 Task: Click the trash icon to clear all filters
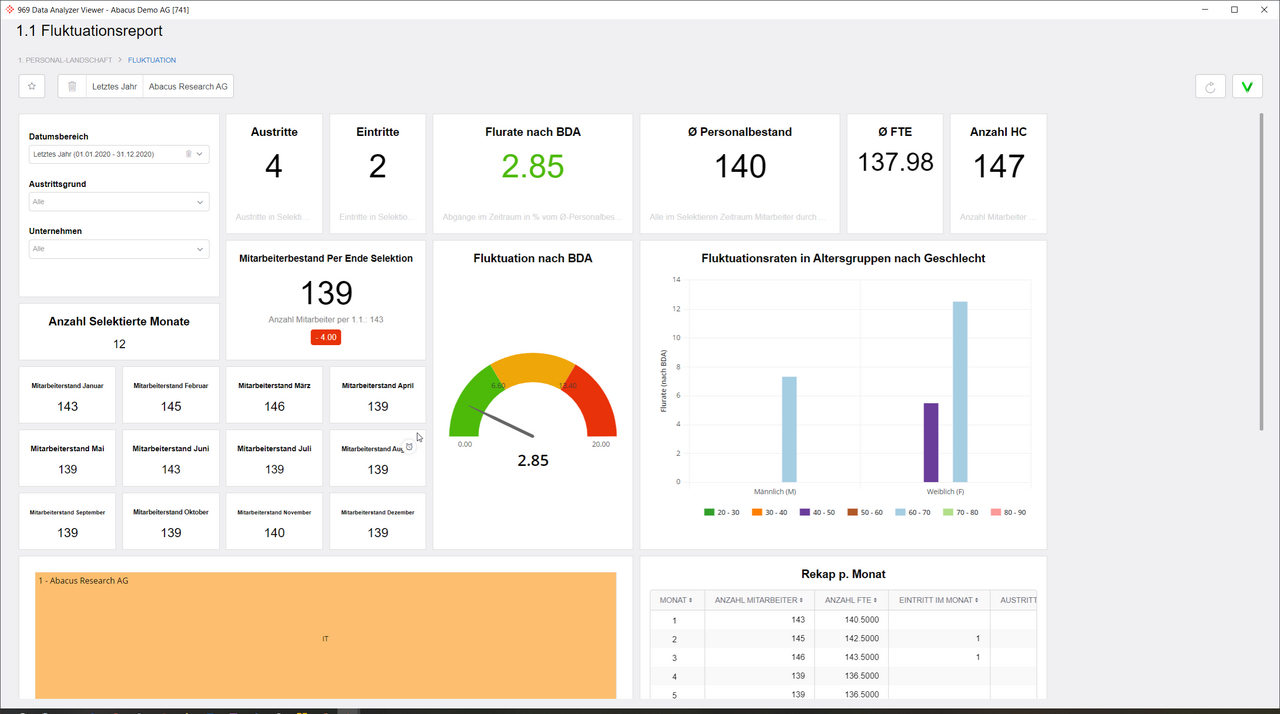72,86
